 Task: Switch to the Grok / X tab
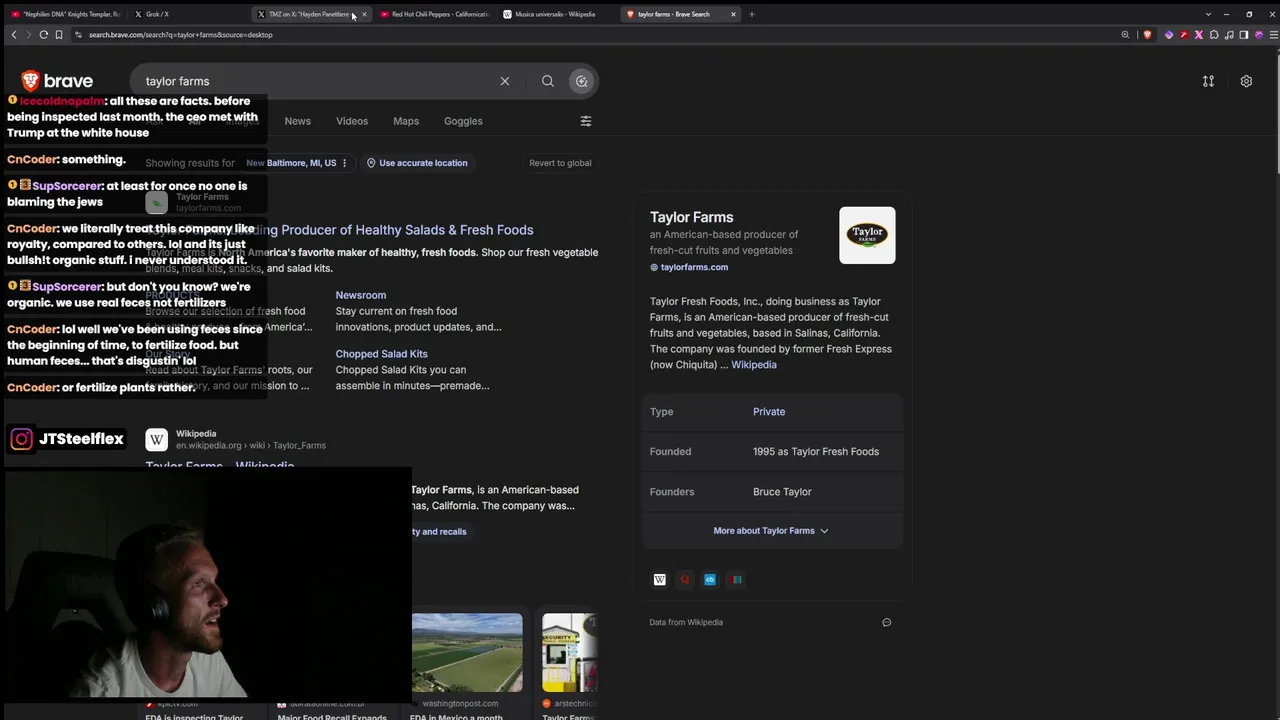(x=188, y=14)
